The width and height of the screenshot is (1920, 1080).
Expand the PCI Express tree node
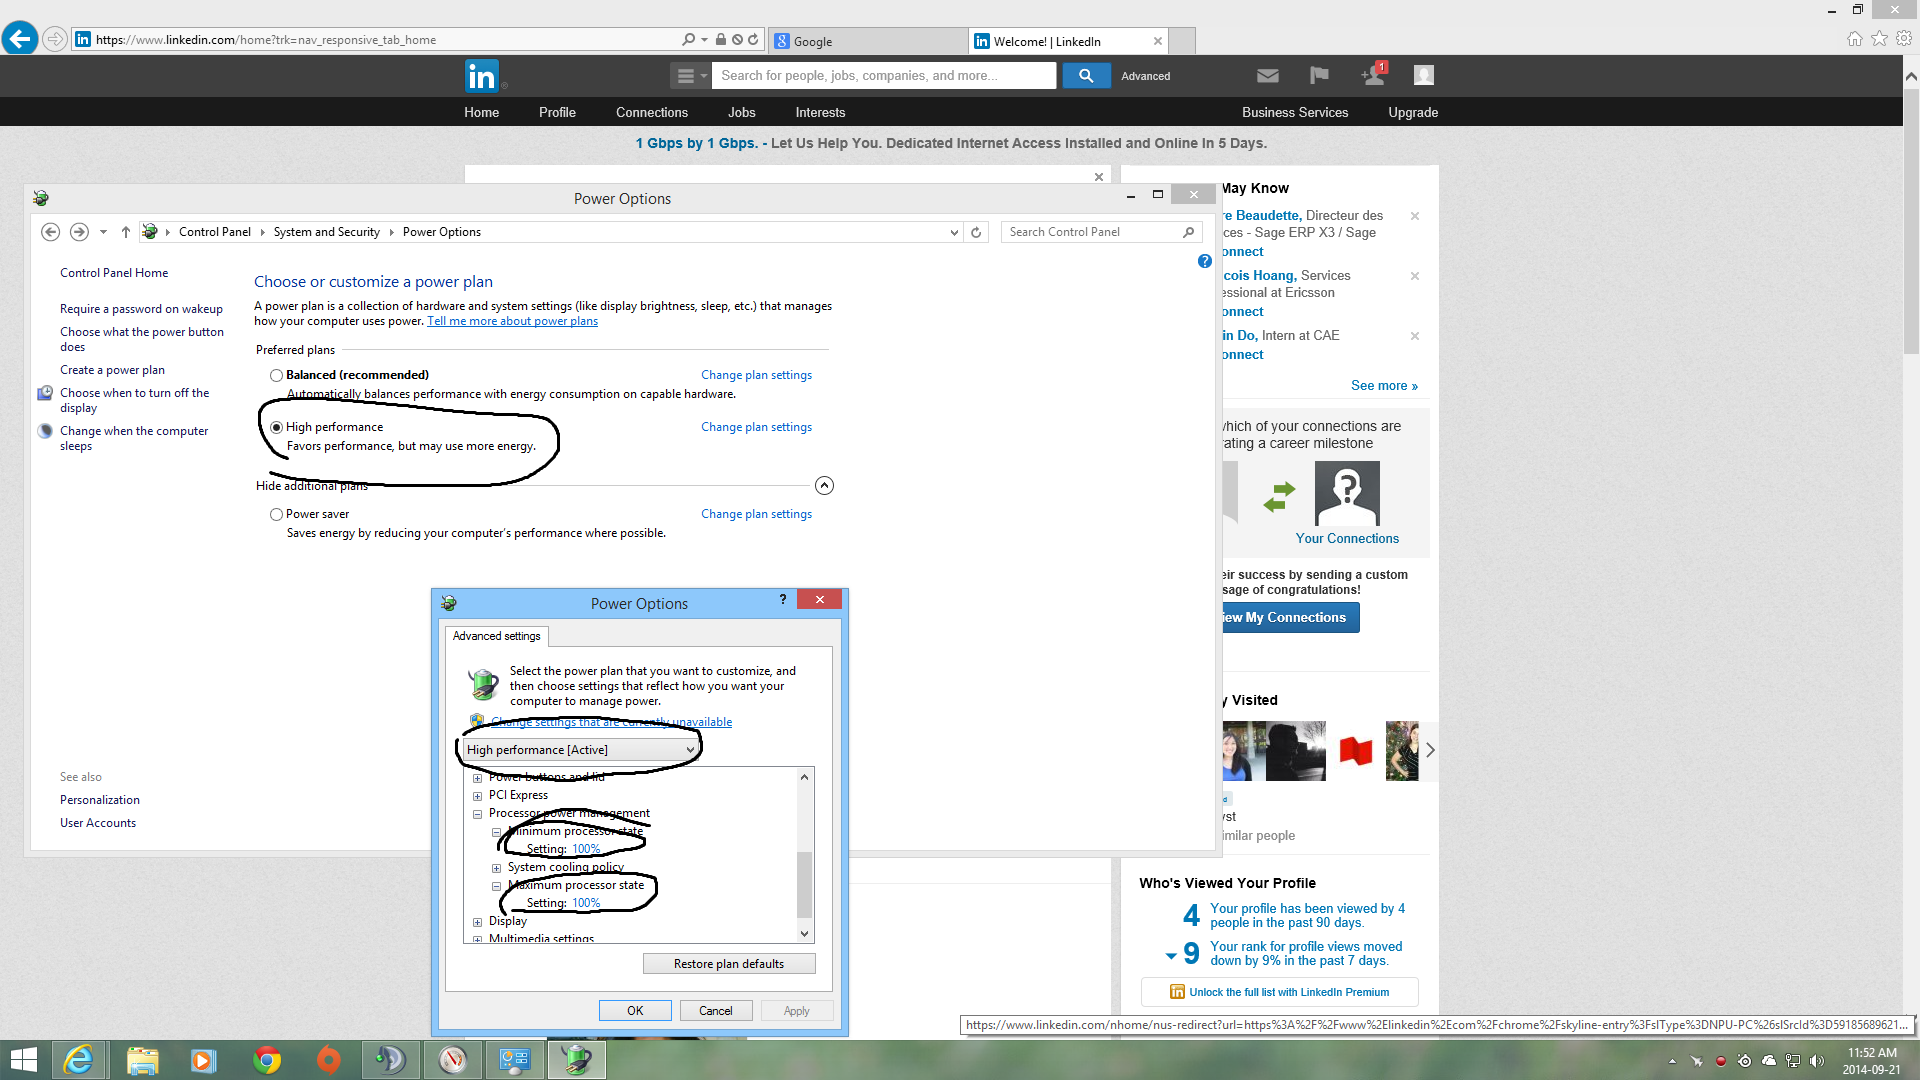pos(477,797)
